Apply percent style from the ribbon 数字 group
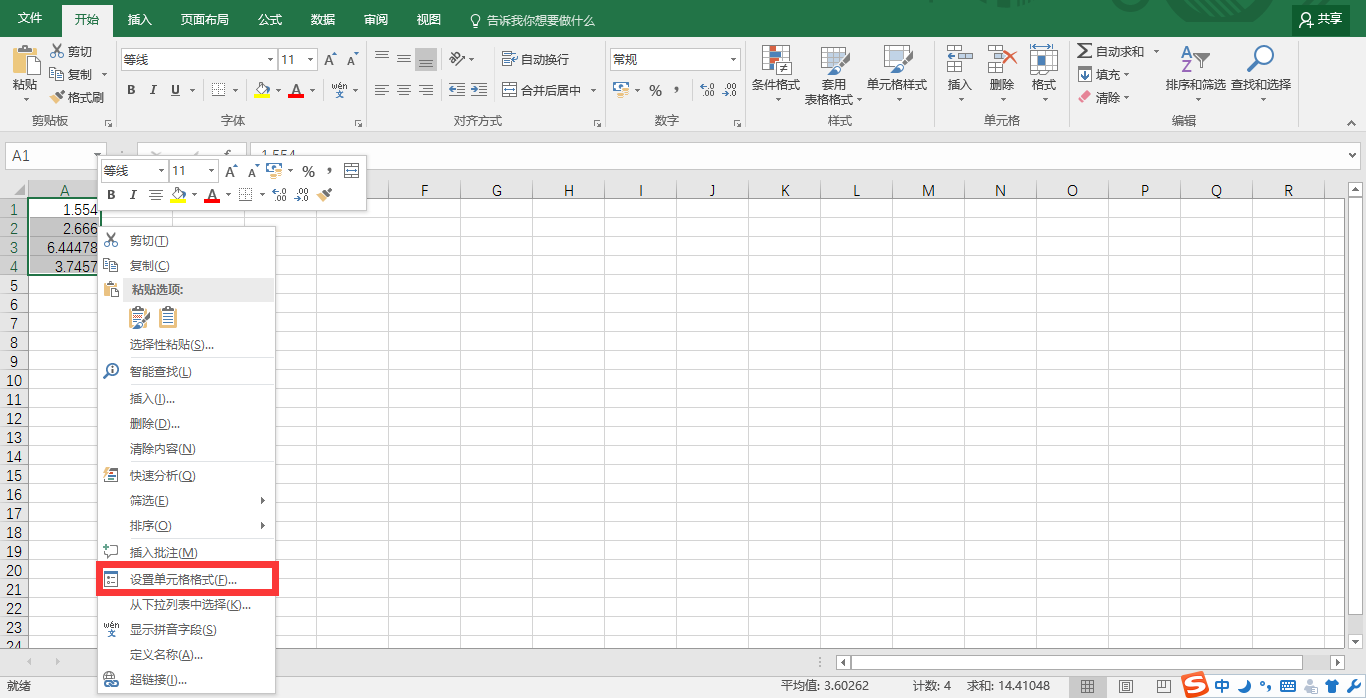Screen dimensions: 1366x698 click(655, 90)
